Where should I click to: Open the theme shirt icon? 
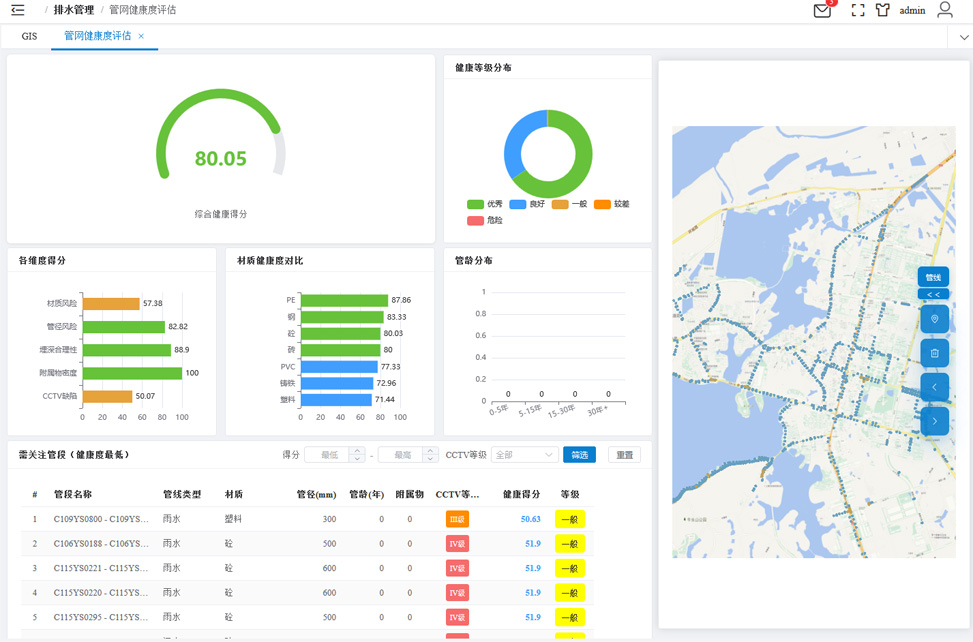(882, 10)
